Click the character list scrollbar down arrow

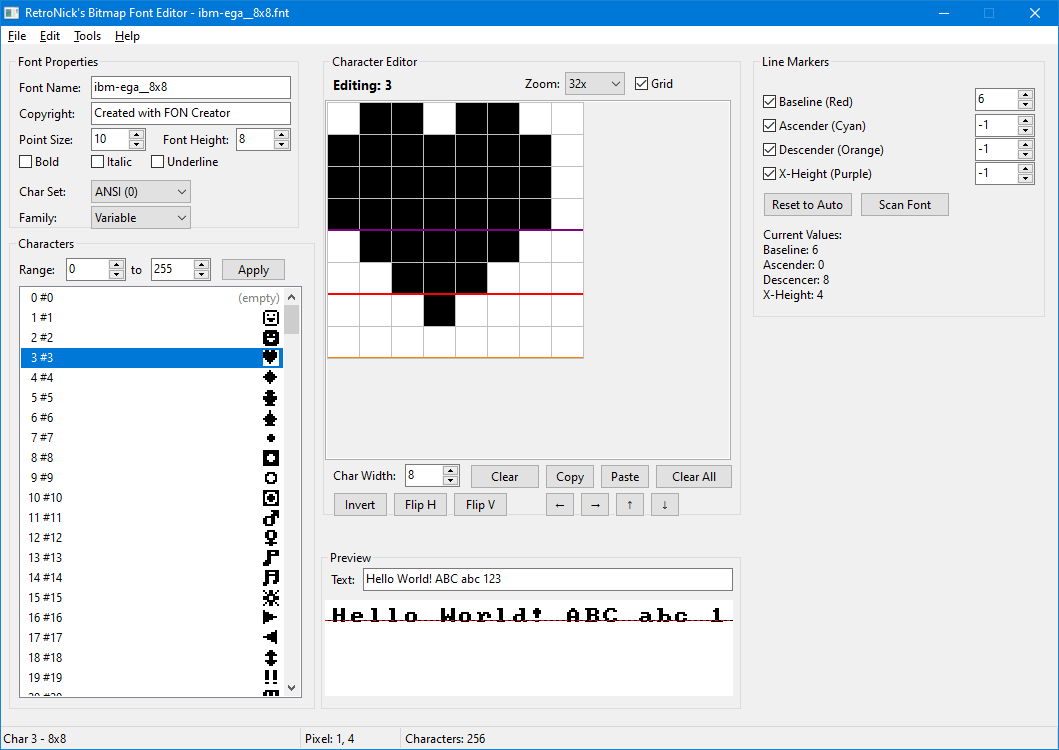[292, 688]
